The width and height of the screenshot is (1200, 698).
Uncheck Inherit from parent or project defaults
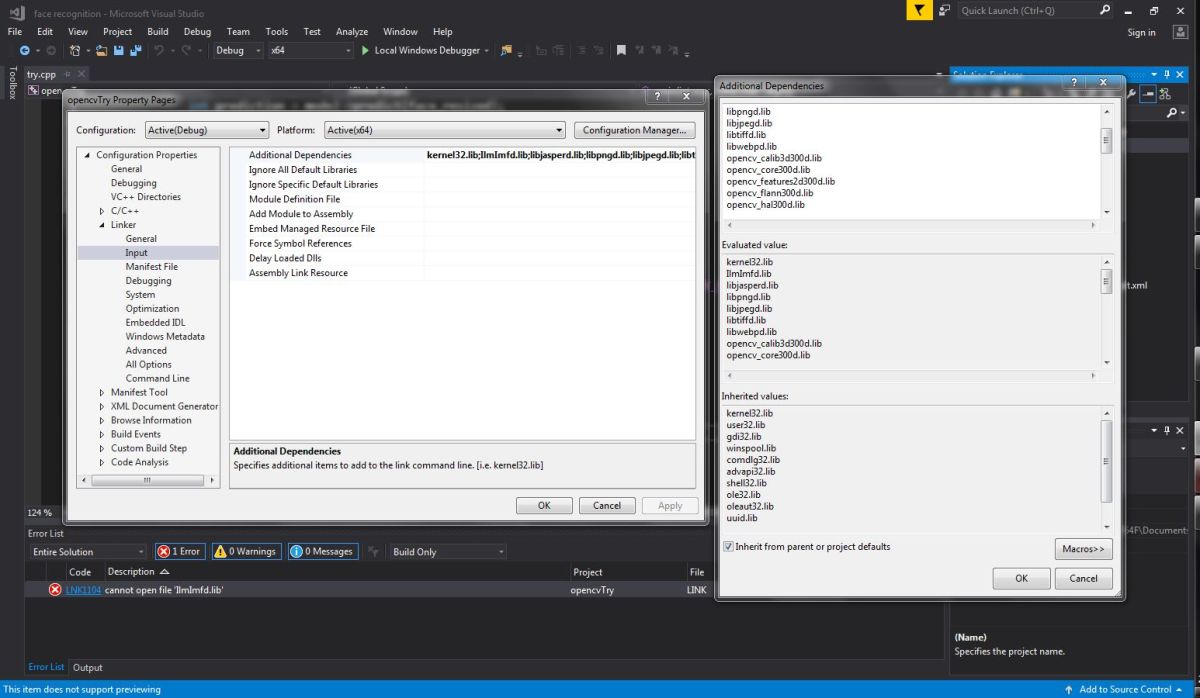[727, 546]
